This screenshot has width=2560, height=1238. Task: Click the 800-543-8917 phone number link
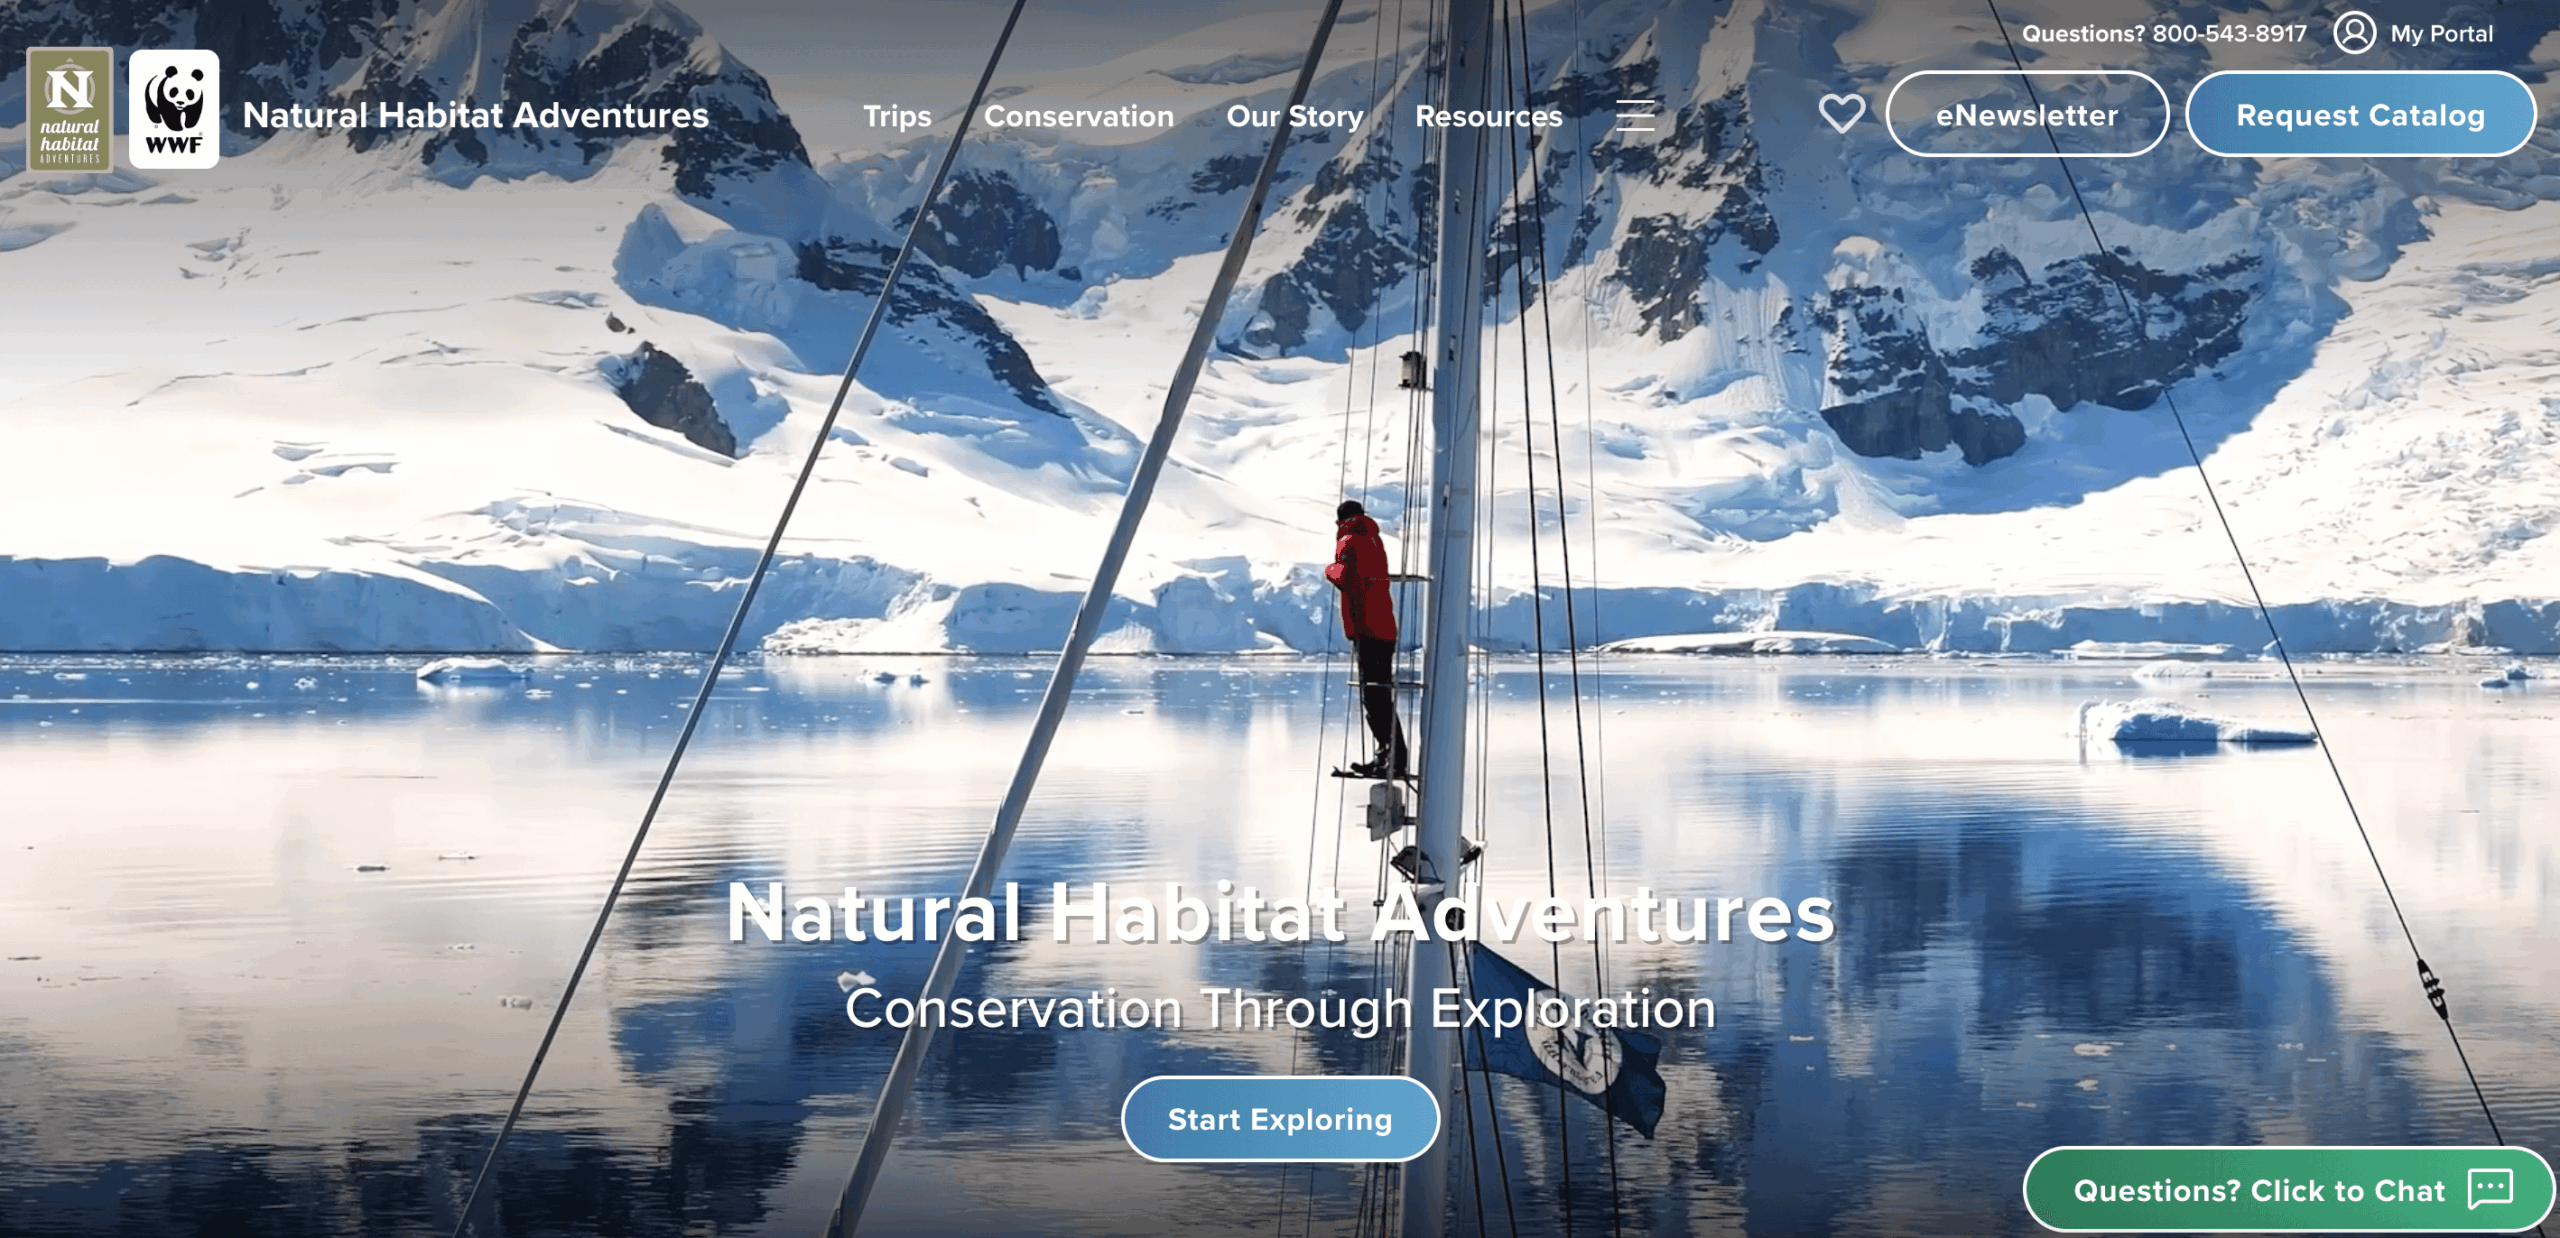pyautogui.click(x=2229, y=34)
